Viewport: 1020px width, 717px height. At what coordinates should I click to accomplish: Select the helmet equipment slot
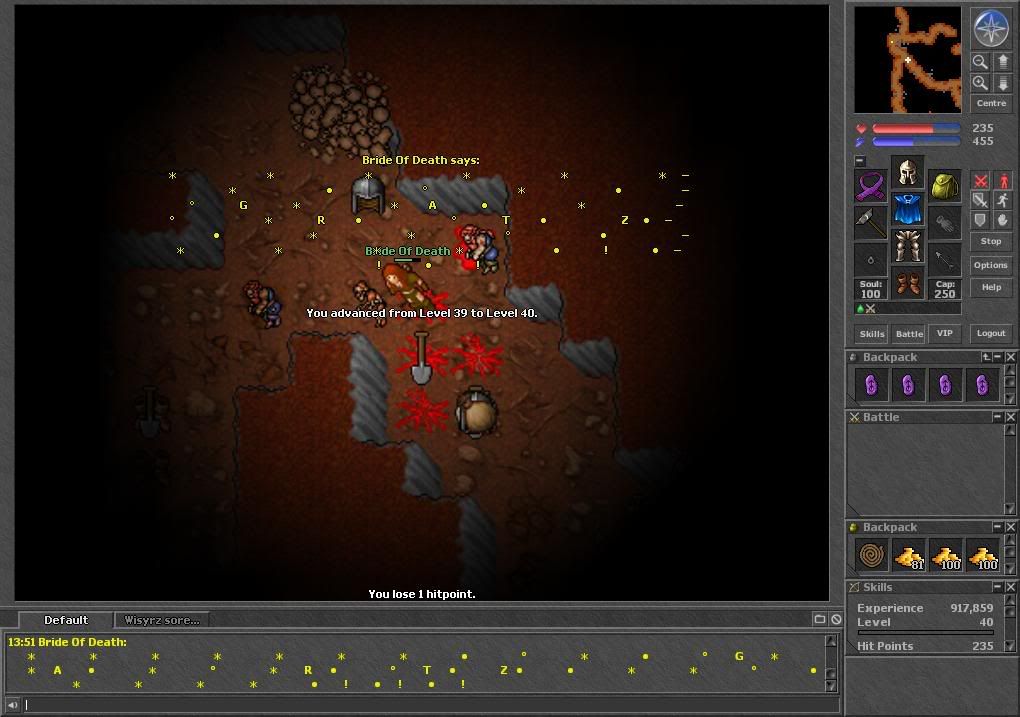coord(907,172)
